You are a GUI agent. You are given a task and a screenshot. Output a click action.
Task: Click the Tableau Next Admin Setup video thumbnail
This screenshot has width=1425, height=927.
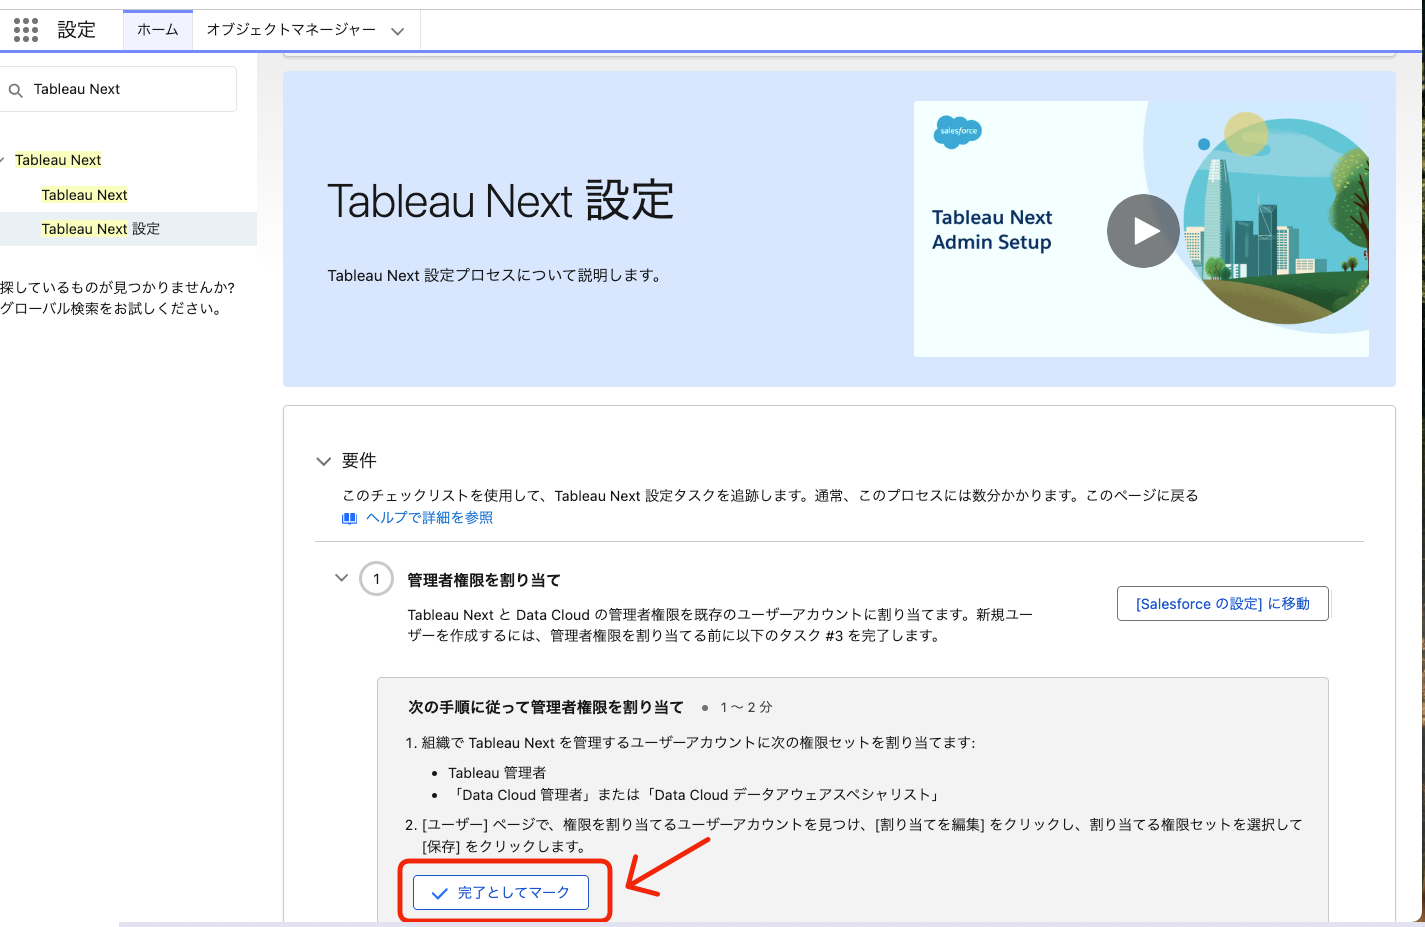(1141, 229)
